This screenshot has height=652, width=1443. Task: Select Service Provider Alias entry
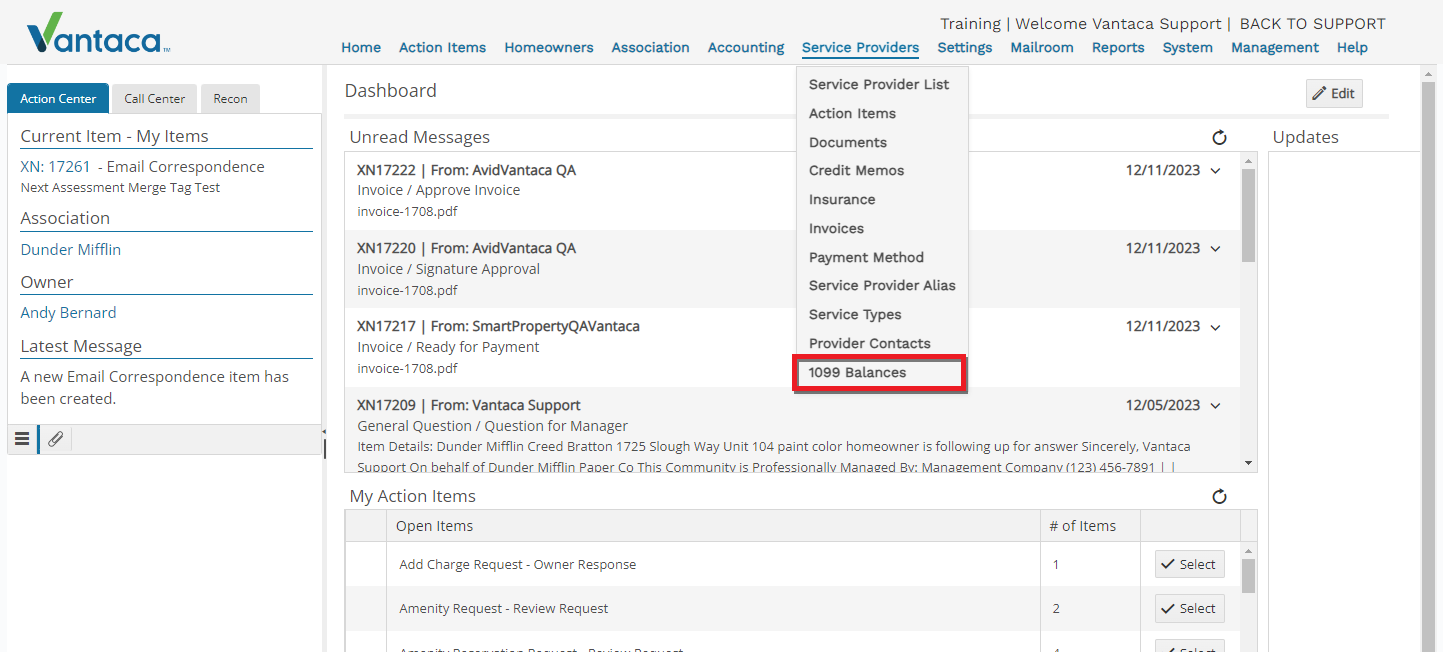(x=882, y=286)
